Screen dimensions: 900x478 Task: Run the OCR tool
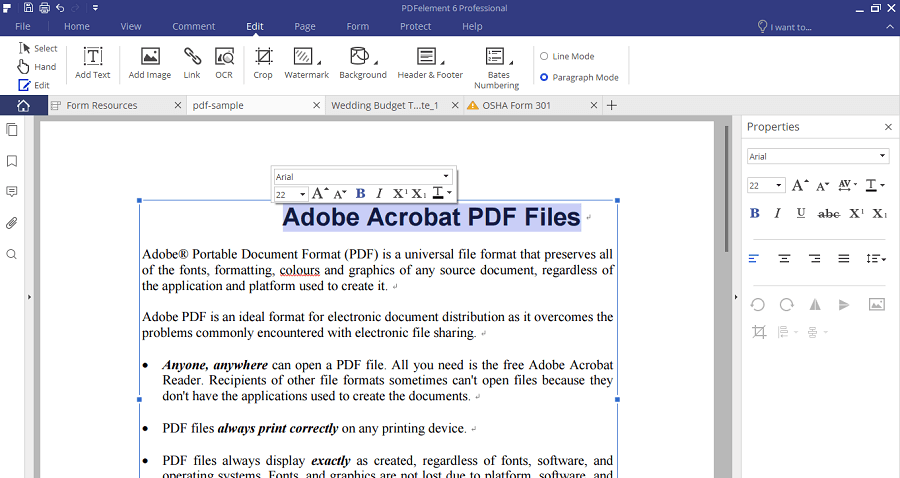tap(224, 63)
